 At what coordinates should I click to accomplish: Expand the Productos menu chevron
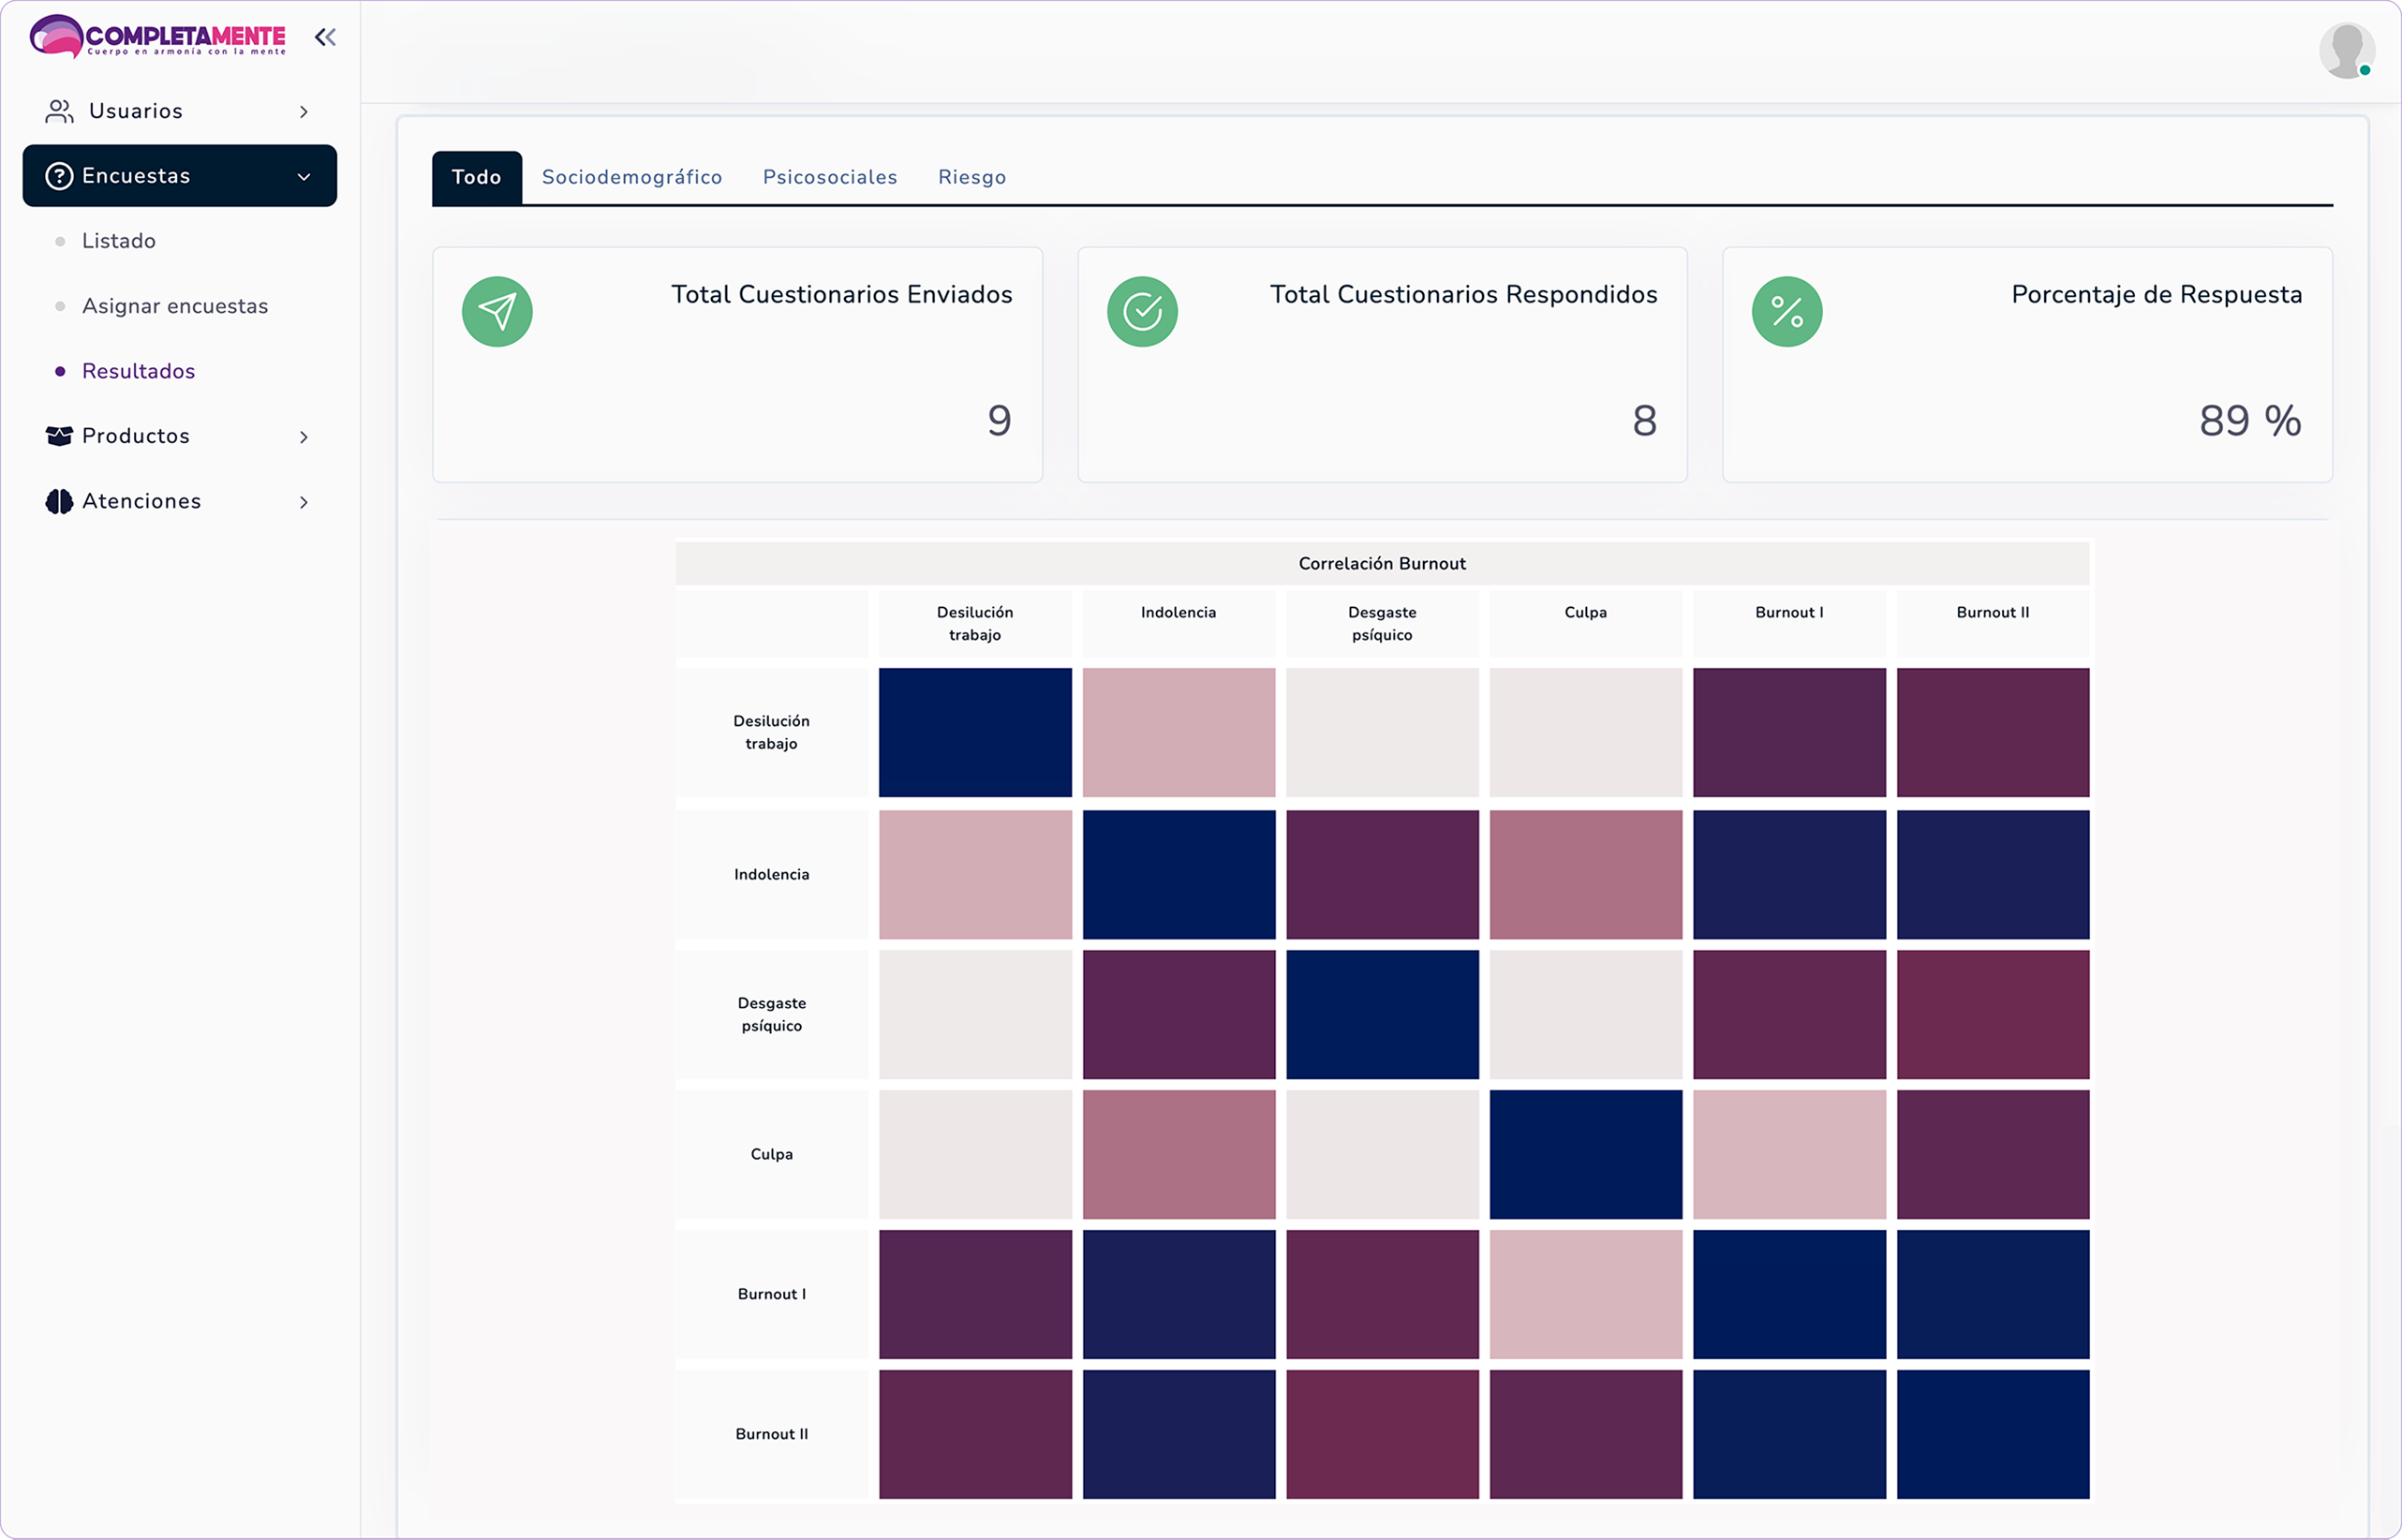[x=304, y=437]
